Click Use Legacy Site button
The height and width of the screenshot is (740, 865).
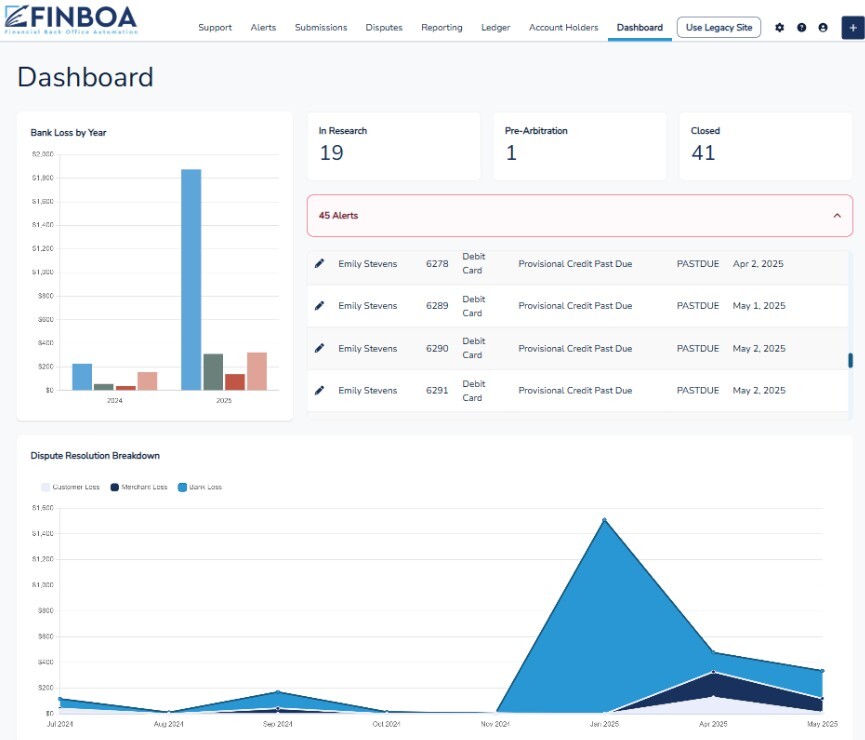(x=718, y=28)
